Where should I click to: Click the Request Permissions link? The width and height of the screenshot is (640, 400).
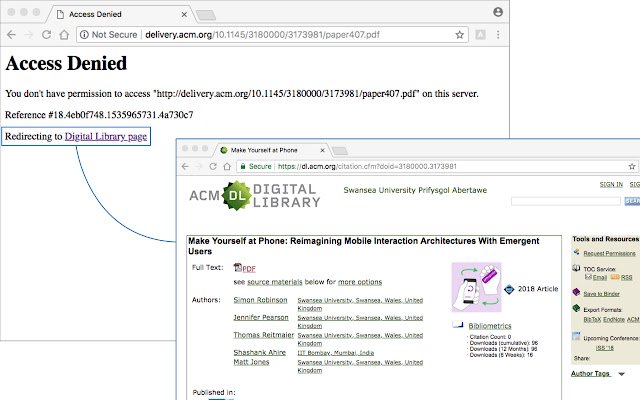tap(609, 253)
